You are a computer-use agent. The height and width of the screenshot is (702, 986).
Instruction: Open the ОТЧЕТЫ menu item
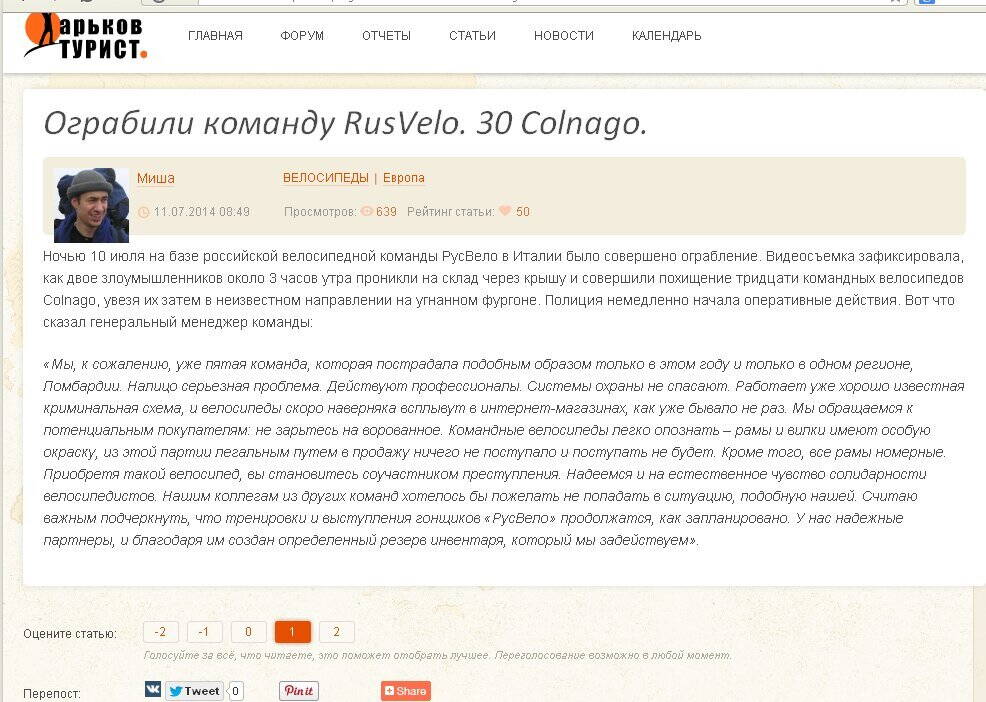tap(386, 36)
